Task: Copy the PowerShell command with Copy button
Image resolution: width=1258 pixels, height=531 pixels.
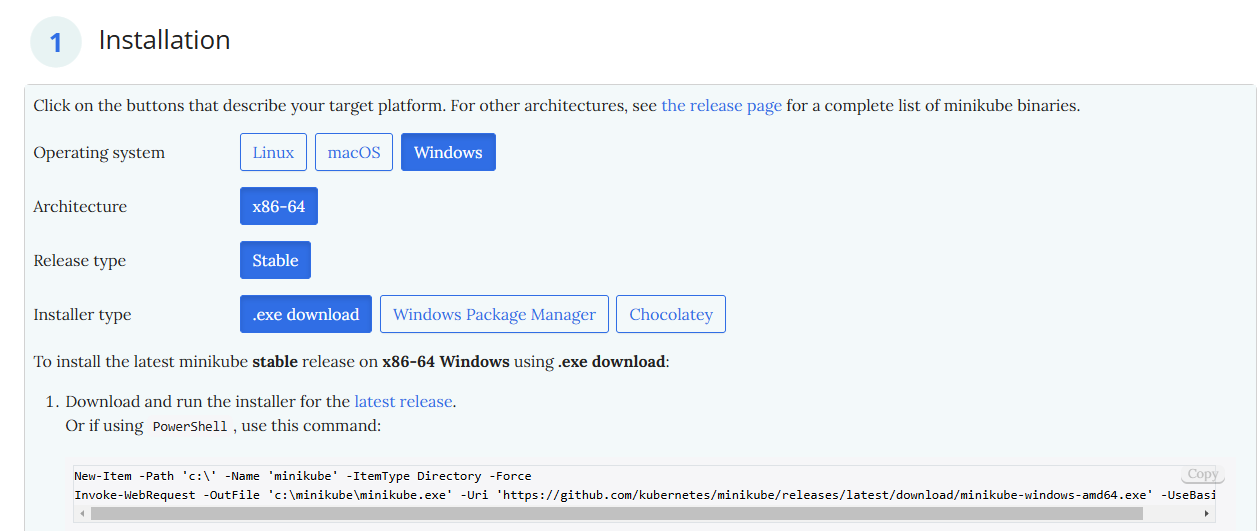Action: 1203,474
